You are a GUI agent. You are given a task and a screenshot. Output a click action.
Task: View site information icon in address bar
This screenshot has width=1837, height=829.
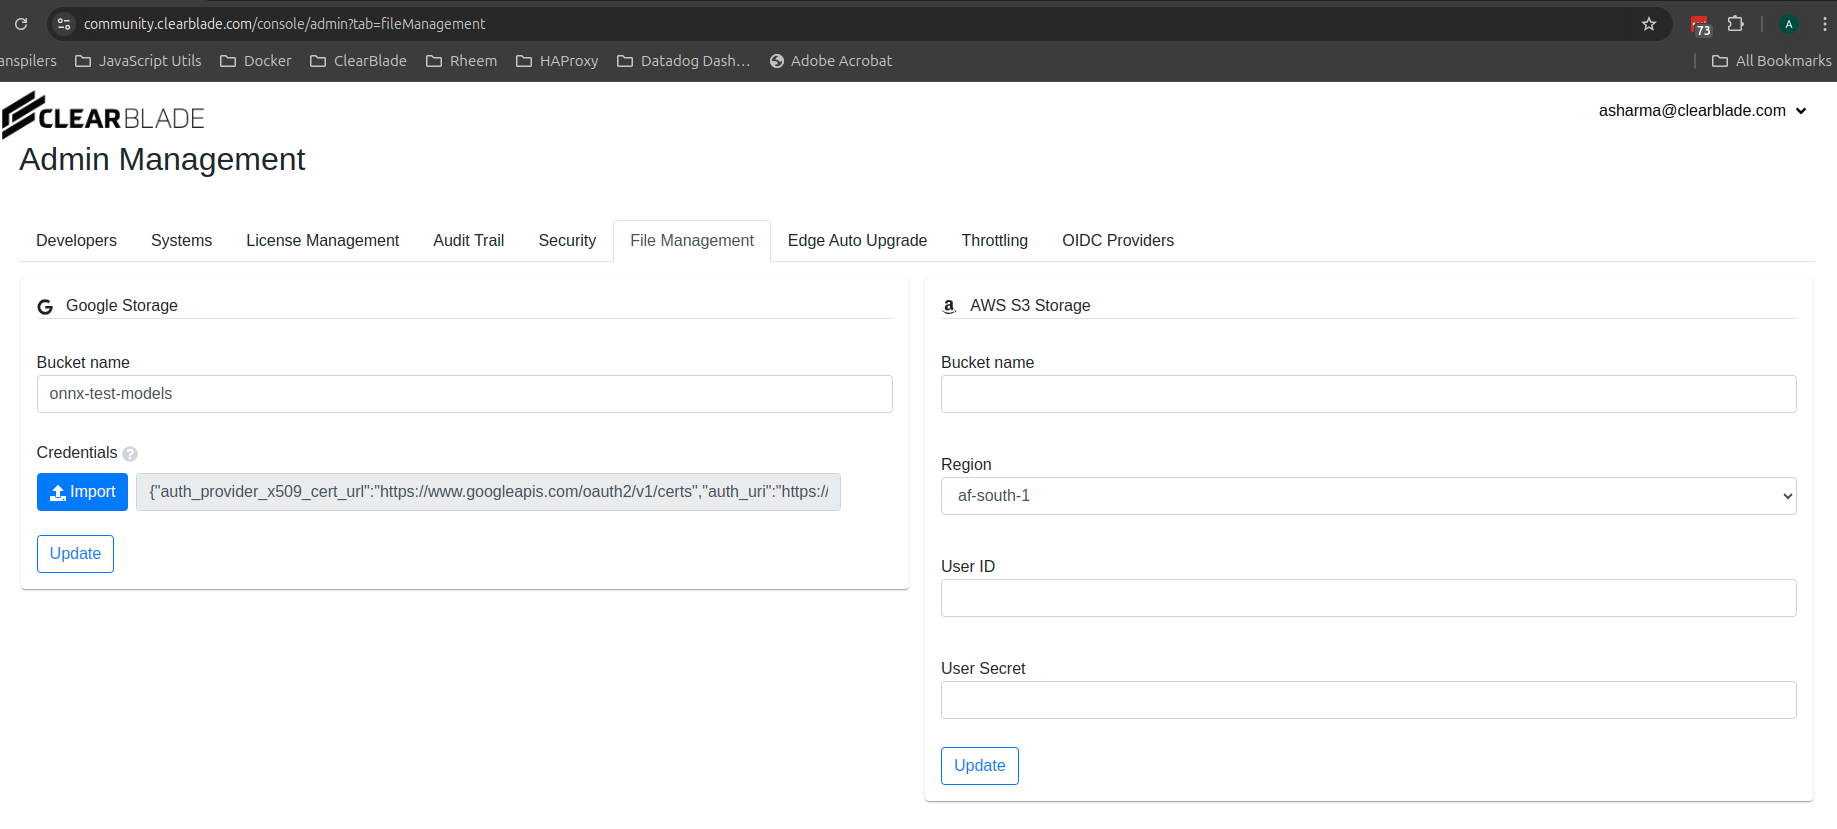[x=64, y=24]
